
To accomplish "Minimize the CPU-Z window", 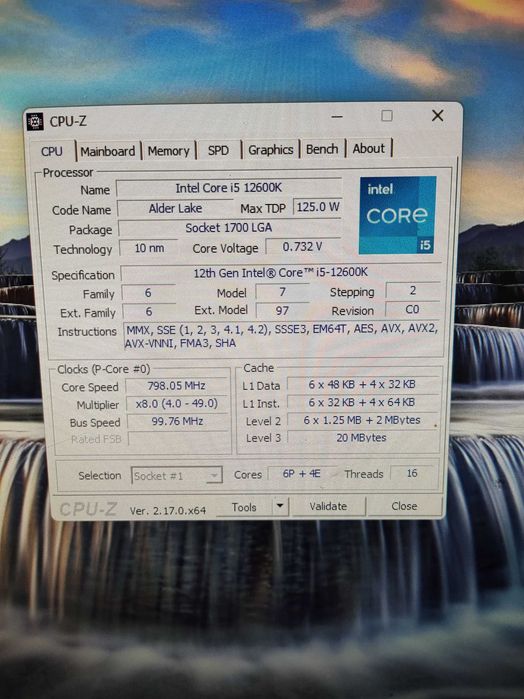I will pos(337,117).
